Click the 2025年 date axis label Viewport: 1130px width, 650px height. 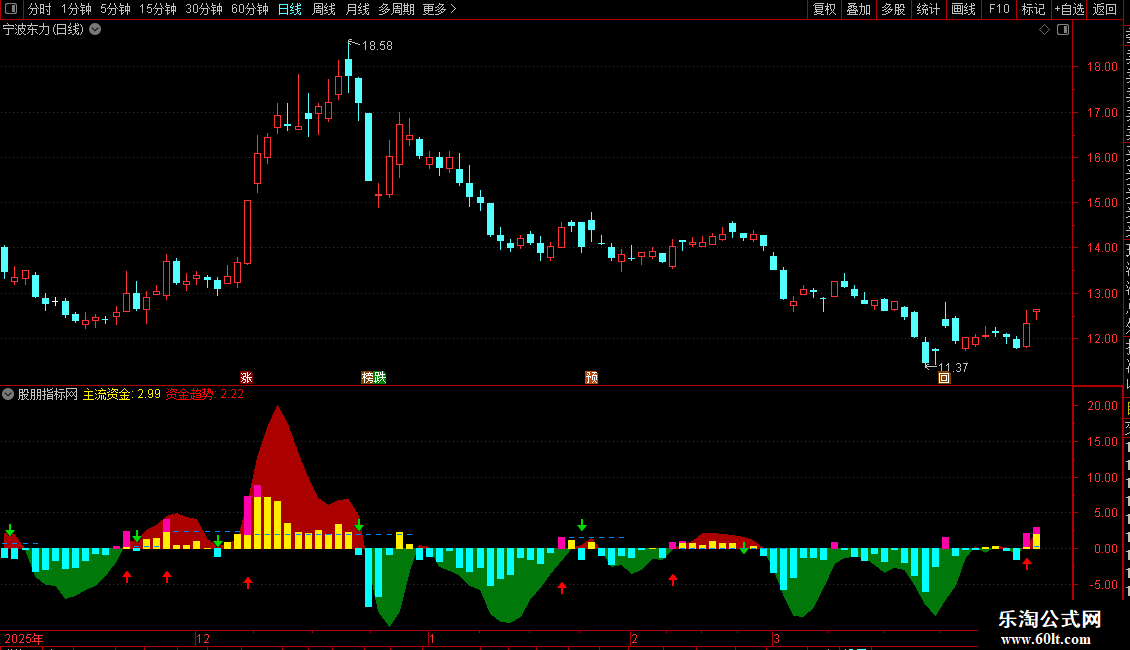(x=24, y=638)
